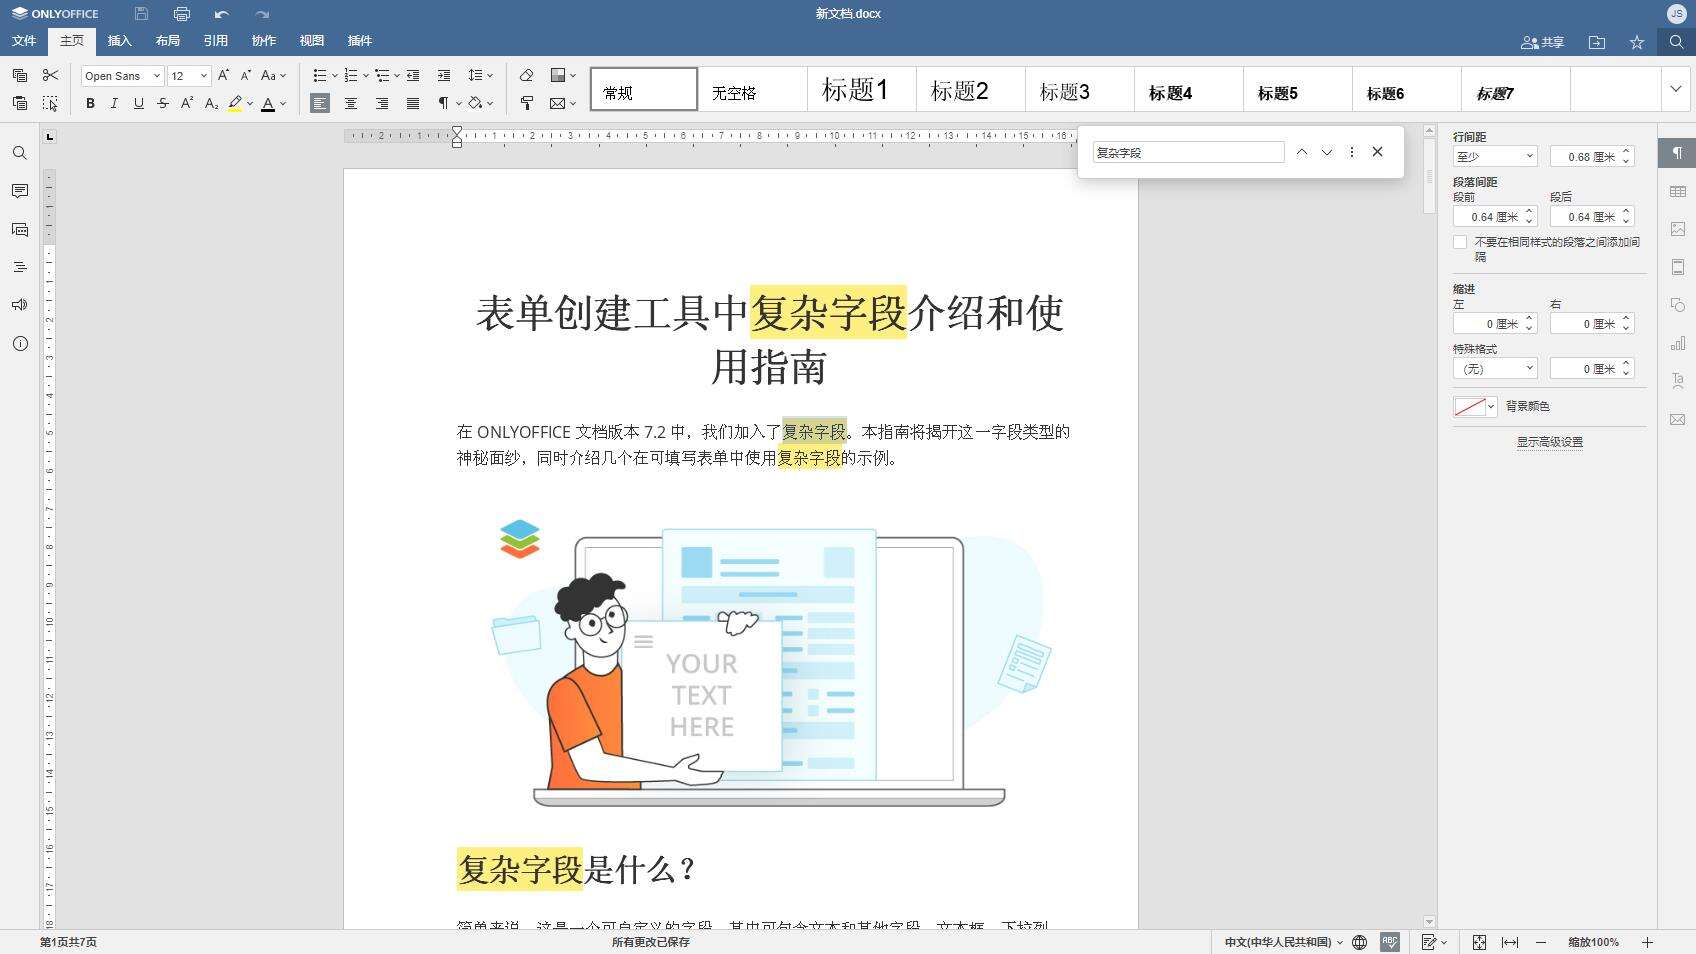Switch to the 引用 tab
Viewport: 1696px width, 954px height.
point(216,41)
